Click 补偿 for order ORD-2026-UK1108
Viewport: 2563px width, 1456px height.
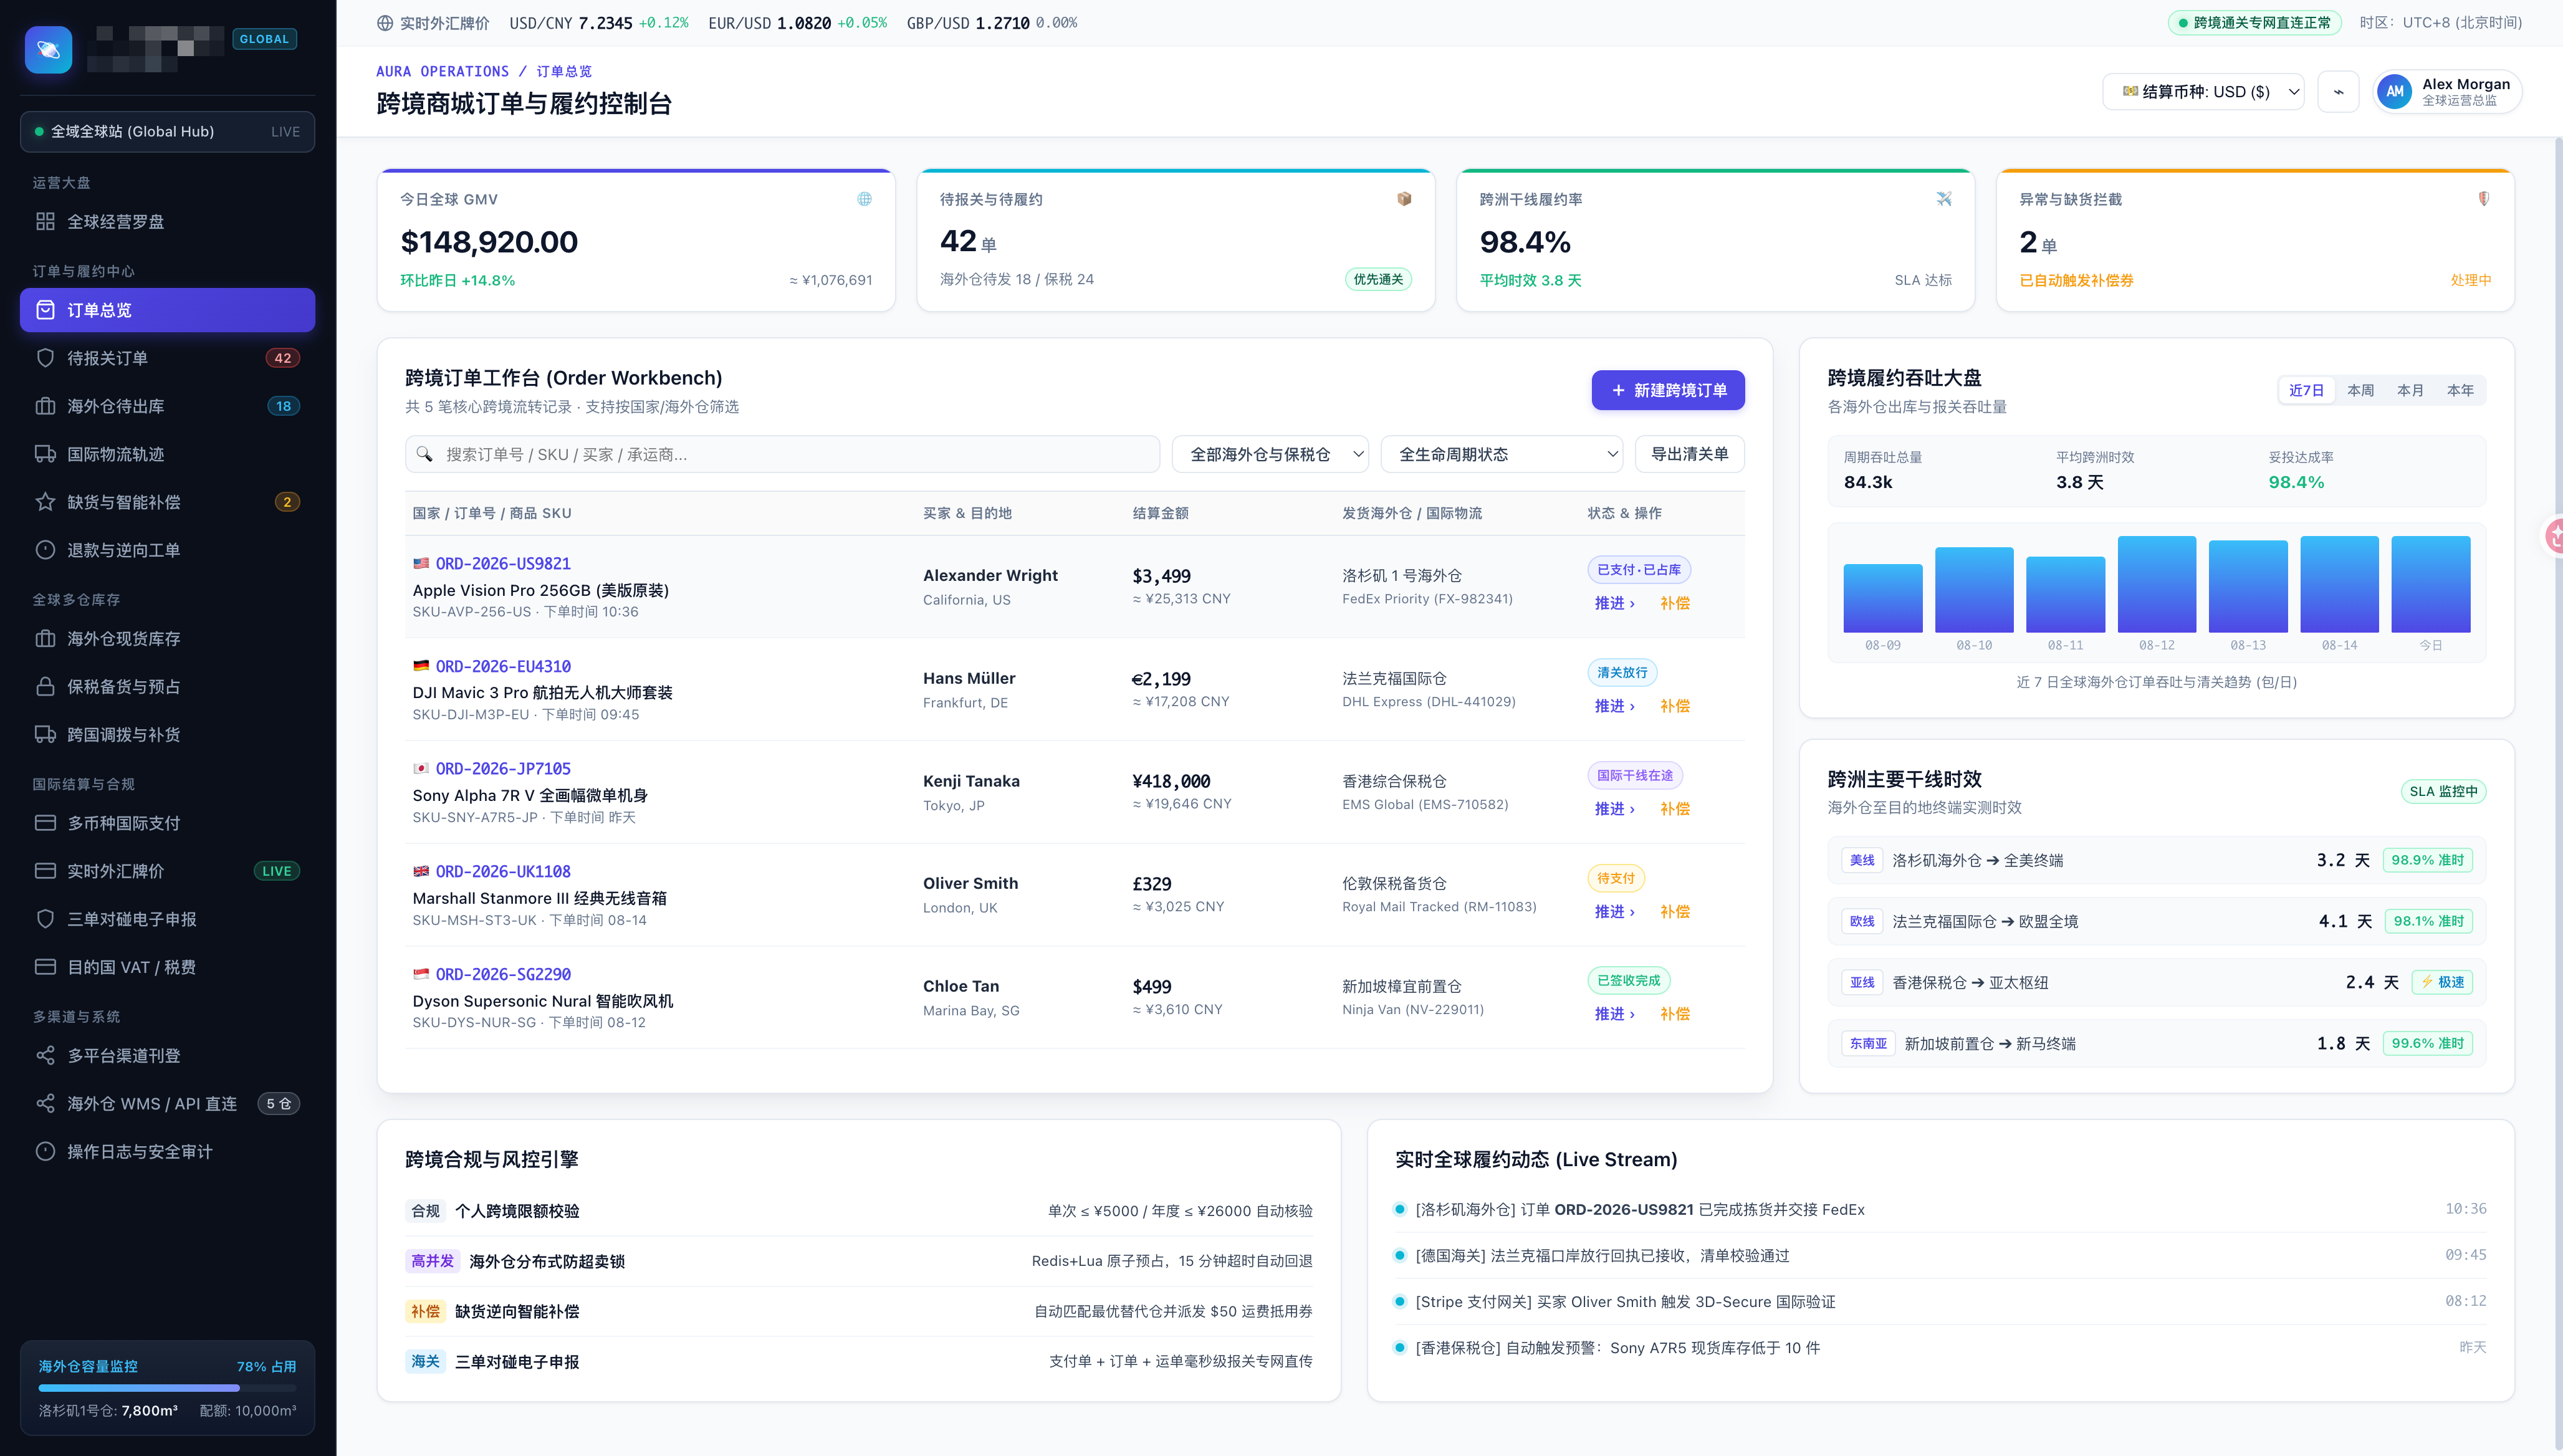[1675, 912]
